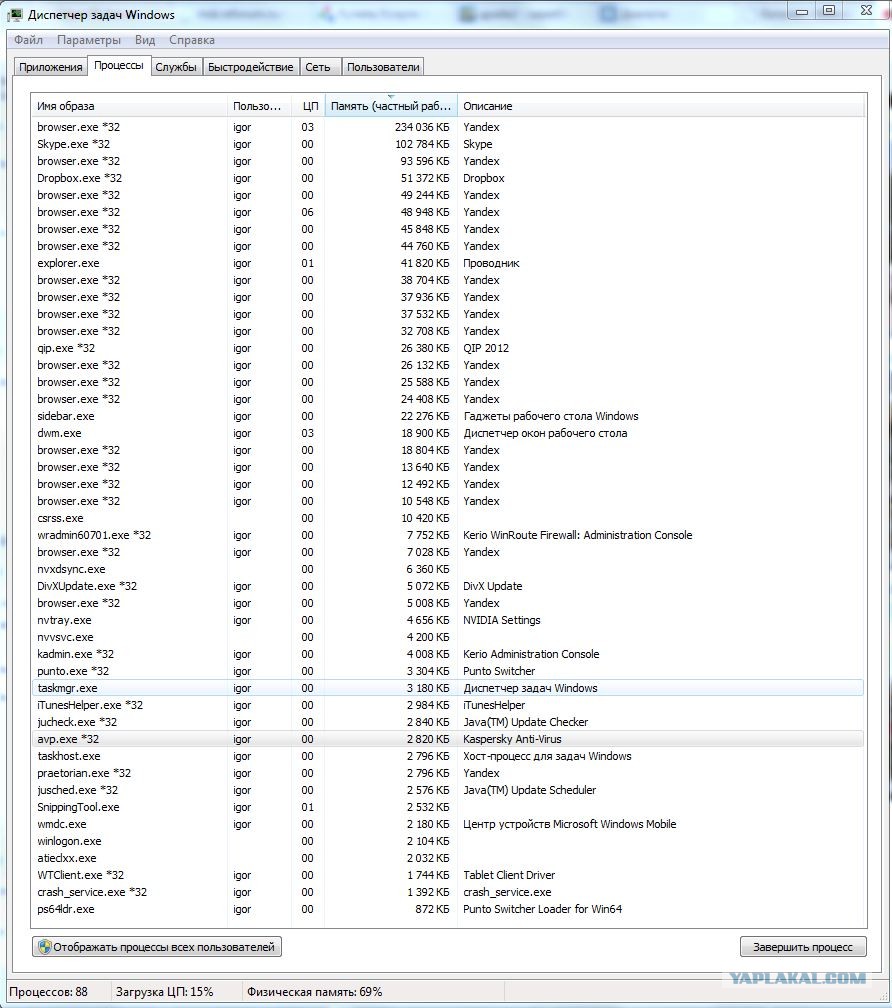Click Завершить процесс button
Viewport: 892px width, 1008px height.
pos(803,947)
